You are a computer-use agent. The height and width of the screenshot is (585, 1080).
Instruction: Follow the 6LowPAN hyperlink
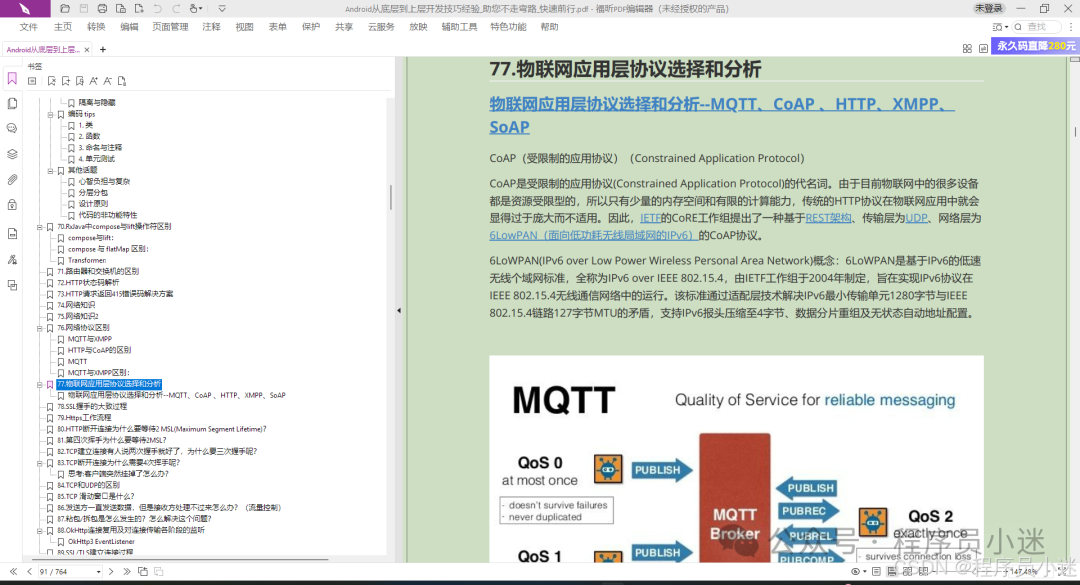(594, 235)
